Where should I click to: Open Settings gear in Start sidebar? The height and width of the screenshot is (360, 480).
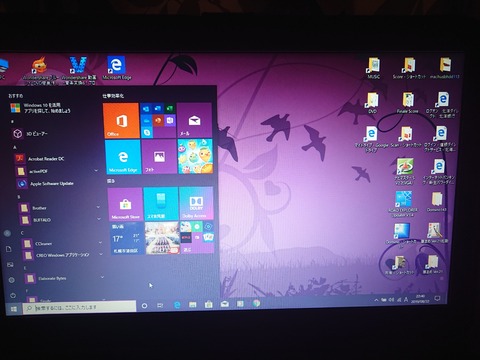pos(11,280)
